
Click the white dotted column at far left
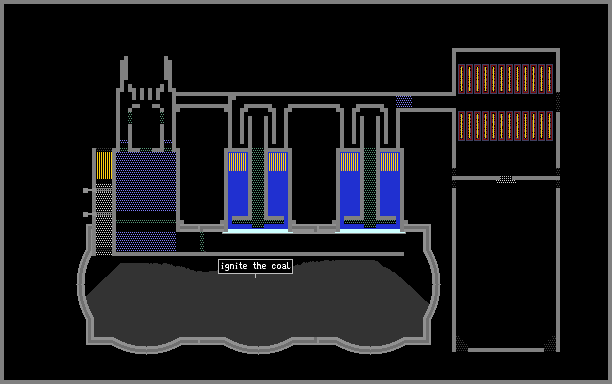coord(104,220)
